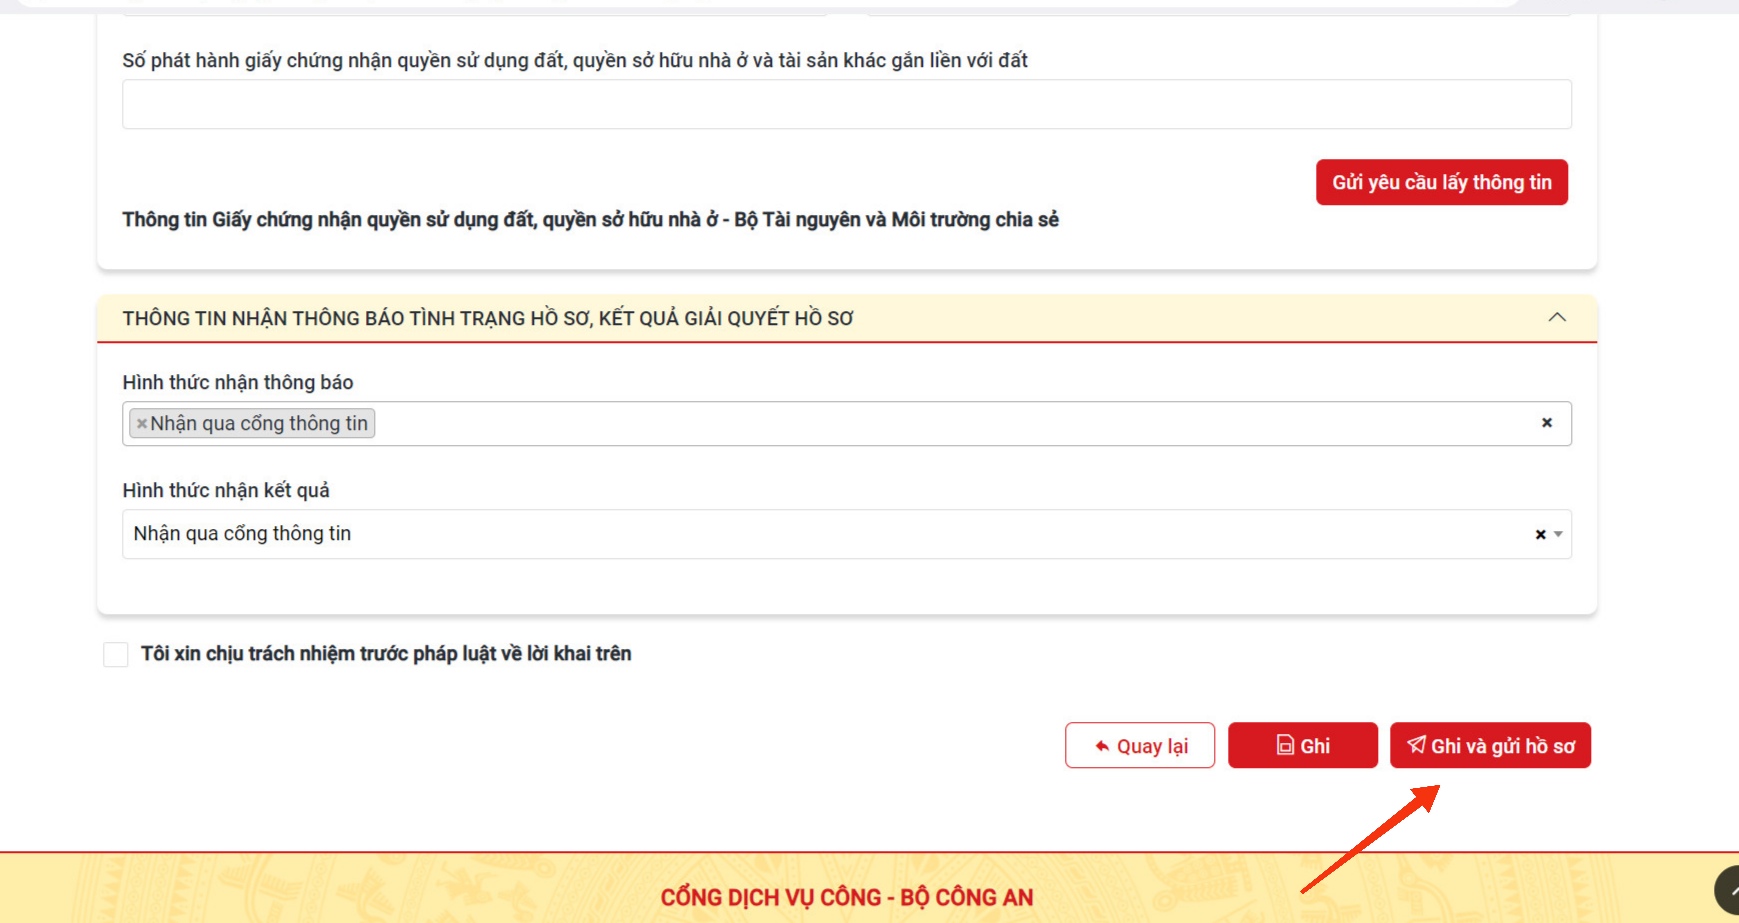Tick the legal responsibility declaration checkbox

(116, 654)
